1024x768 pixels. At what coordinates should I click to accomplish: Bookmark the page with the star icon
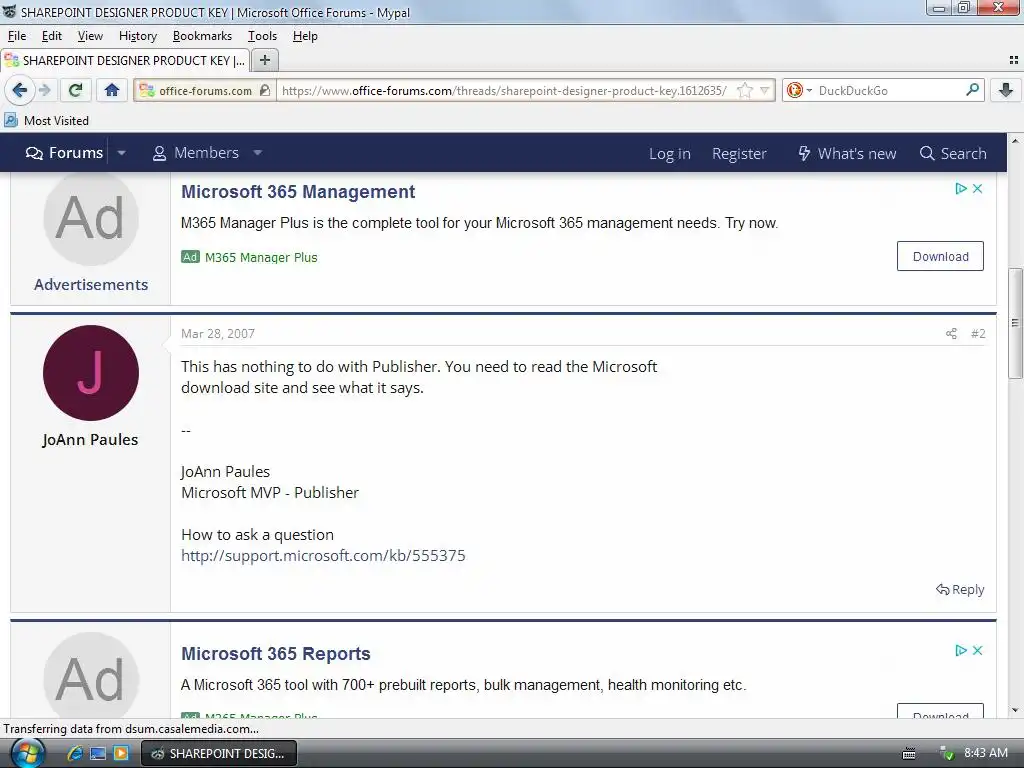click(744, 91)
